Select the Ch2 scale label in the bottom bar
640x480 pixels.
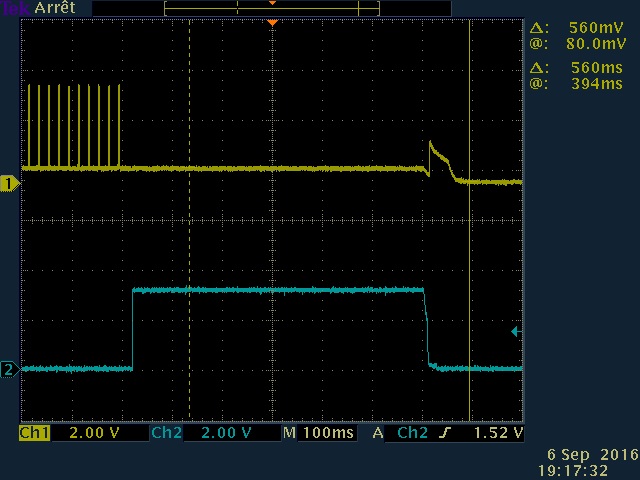[x=166, y=433]
